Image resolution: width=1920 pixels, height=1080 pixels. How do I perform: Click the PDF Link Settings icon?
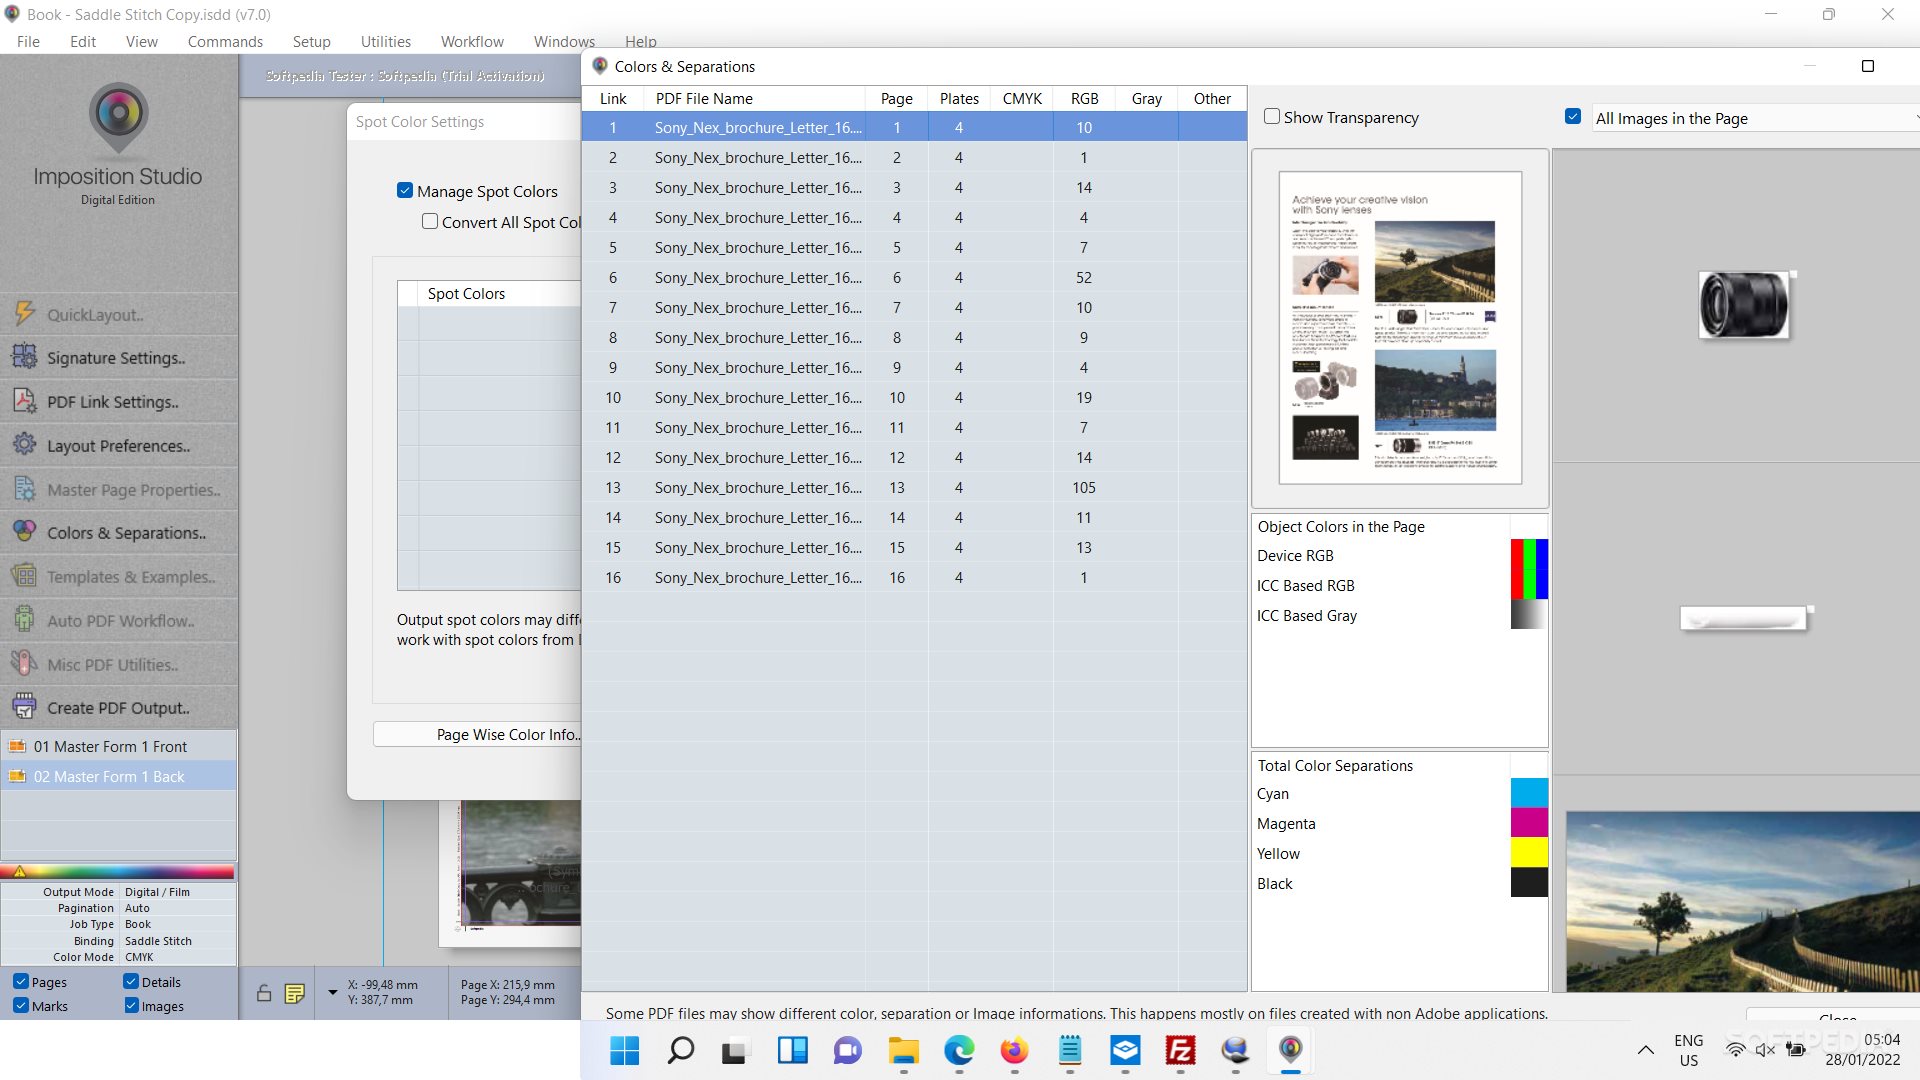(x=24, y=401)
